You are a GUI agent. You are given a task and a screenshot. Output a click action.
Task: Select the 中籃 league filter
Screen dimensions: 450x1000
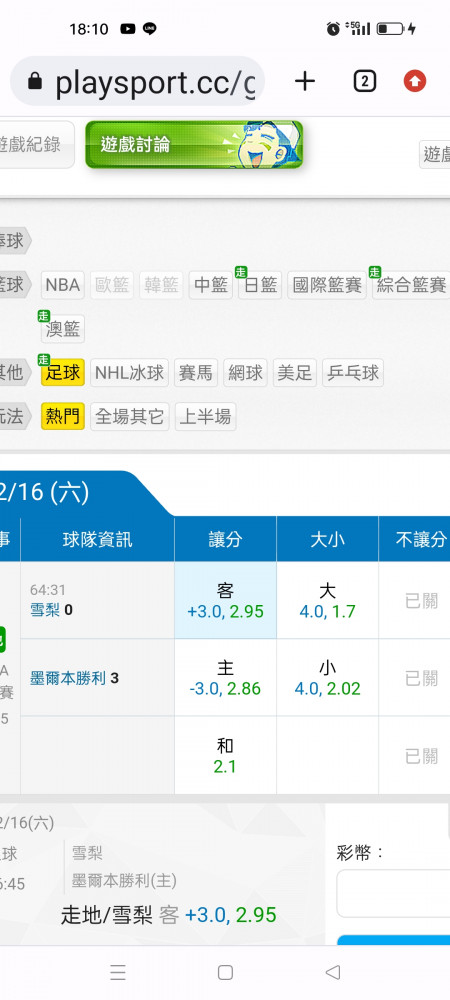(x=210, y=285)
